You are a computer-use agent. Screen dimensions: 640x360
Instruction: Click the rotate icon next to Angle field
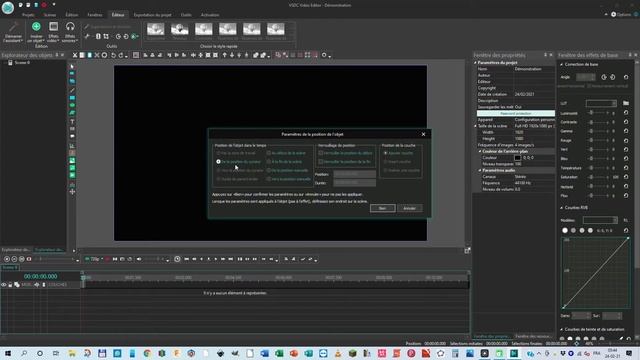click(604, 77)
